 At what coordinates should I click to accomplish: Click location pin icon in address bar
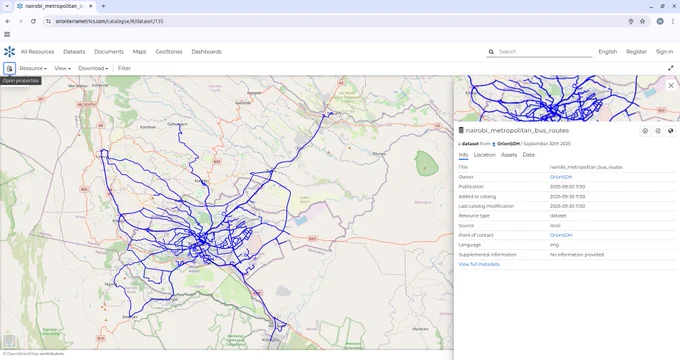[x=631, y=21]
